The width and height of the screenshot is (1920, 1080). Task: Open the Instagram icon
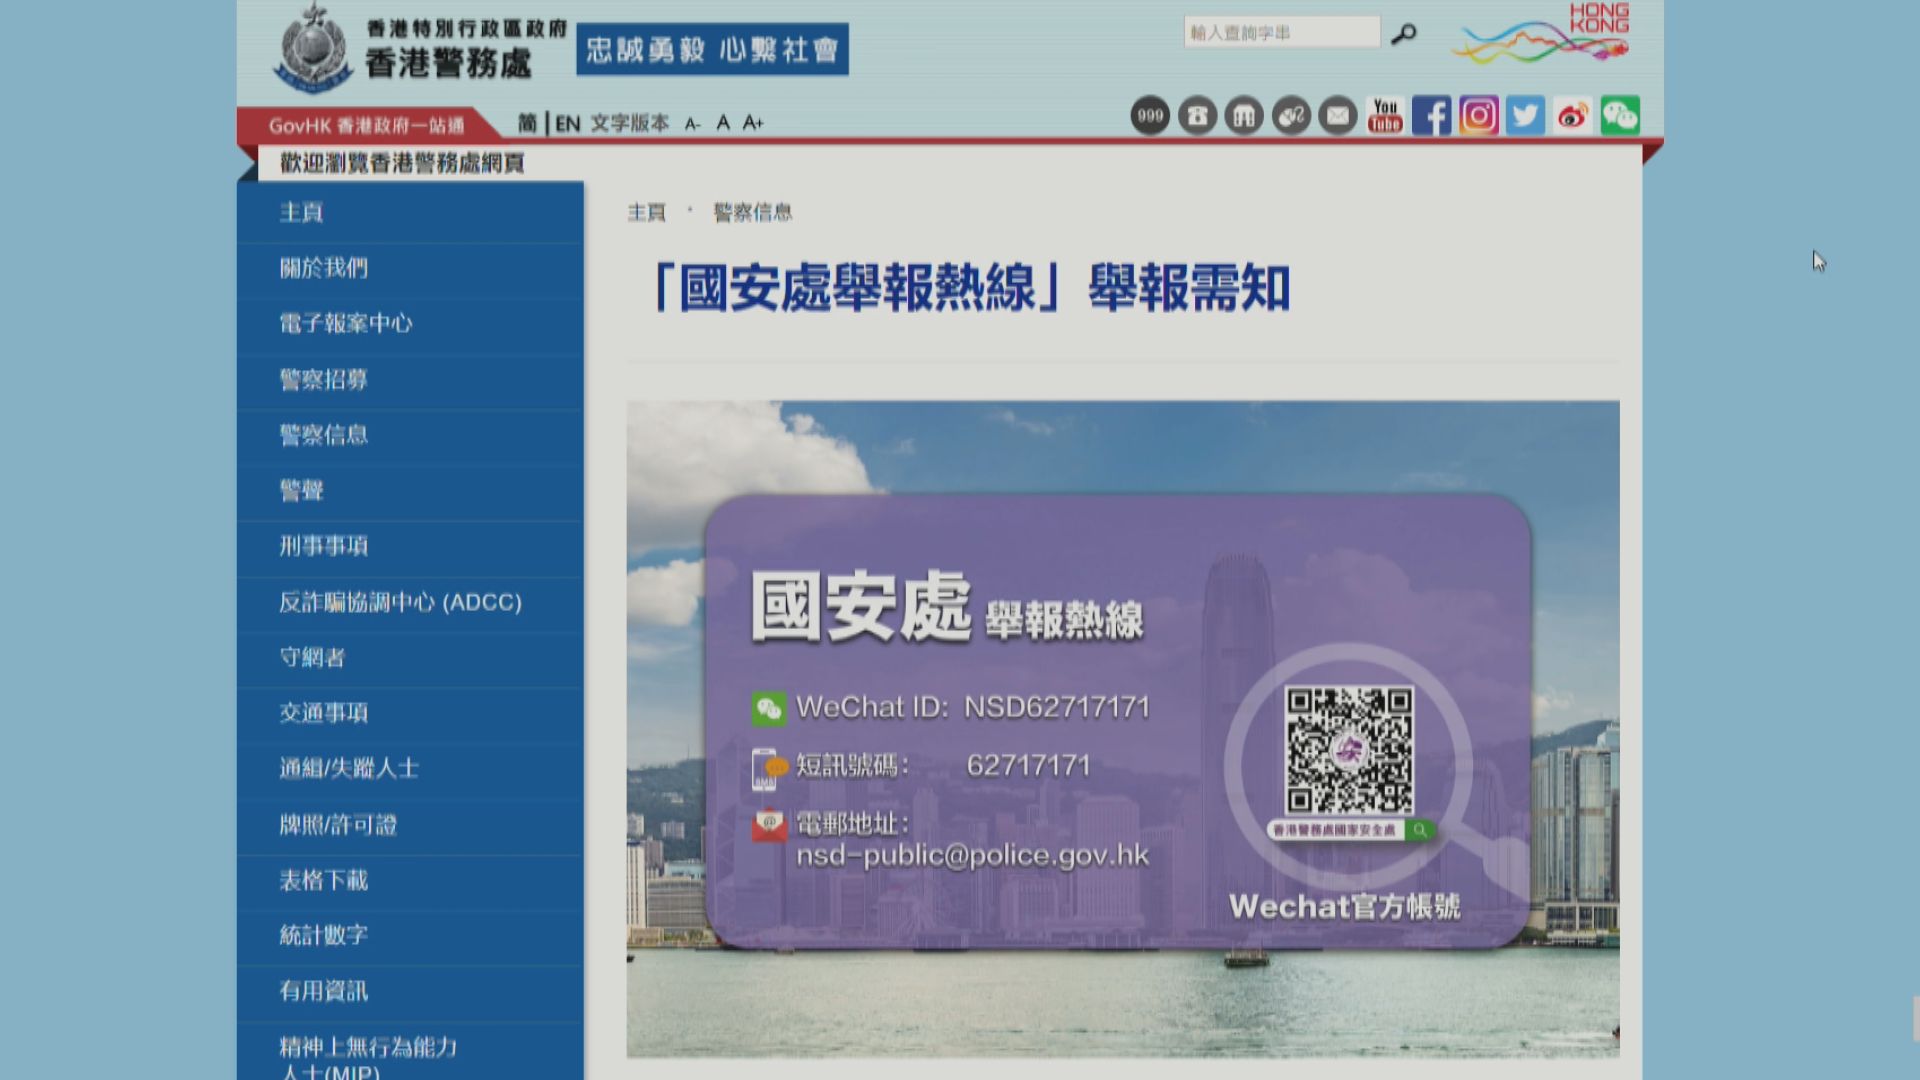[1479, 116]
